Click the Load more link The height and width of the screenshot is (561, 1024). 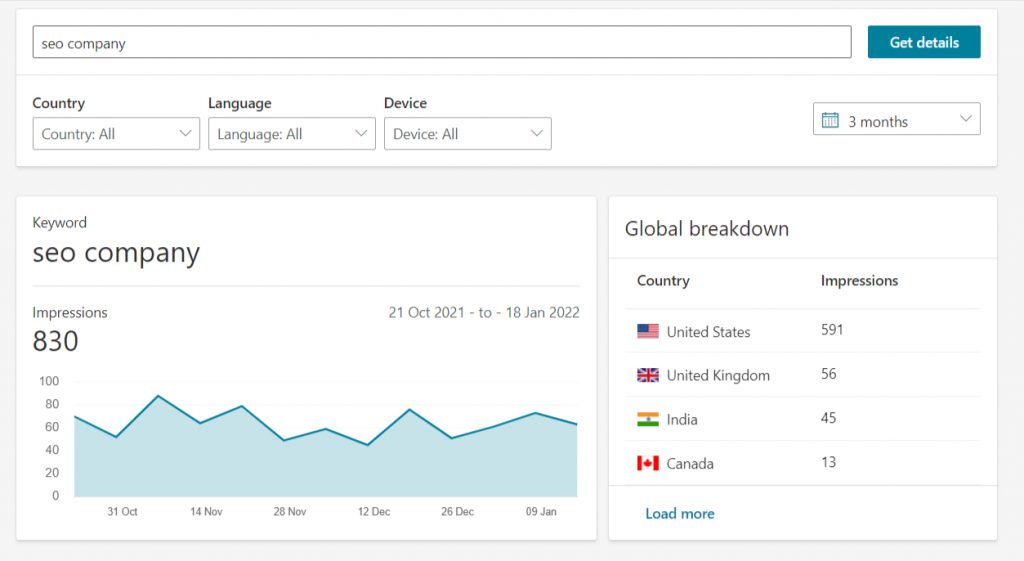[680, 513]
